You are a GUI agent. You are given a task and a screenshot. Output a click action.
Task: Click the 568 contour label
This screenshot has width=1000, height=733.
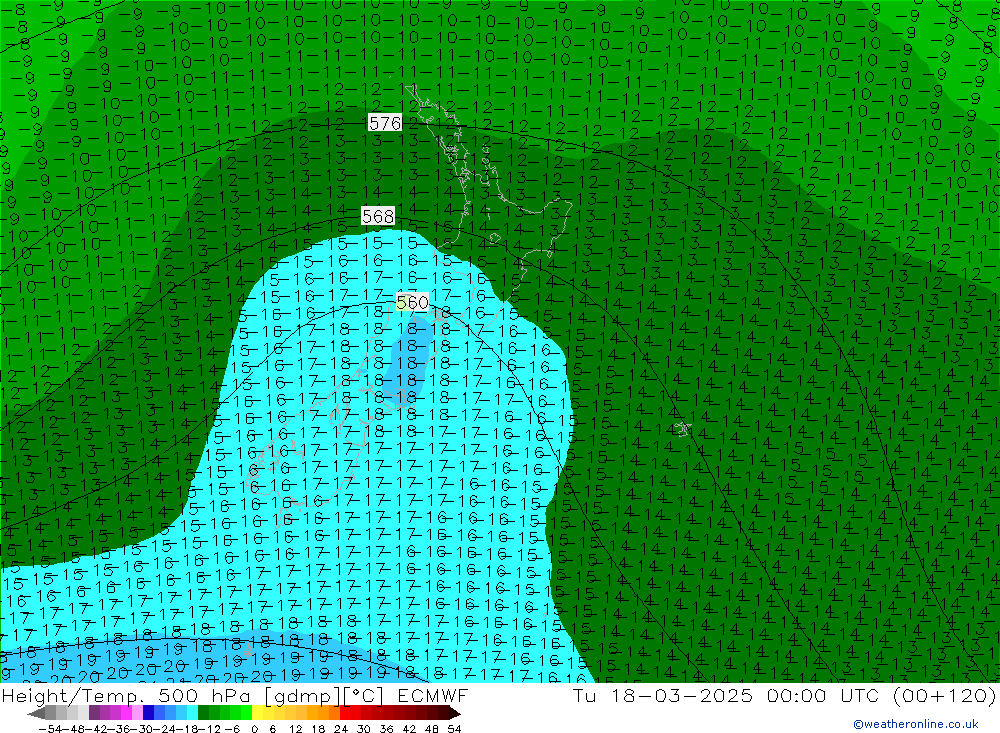tap(378, 216)
